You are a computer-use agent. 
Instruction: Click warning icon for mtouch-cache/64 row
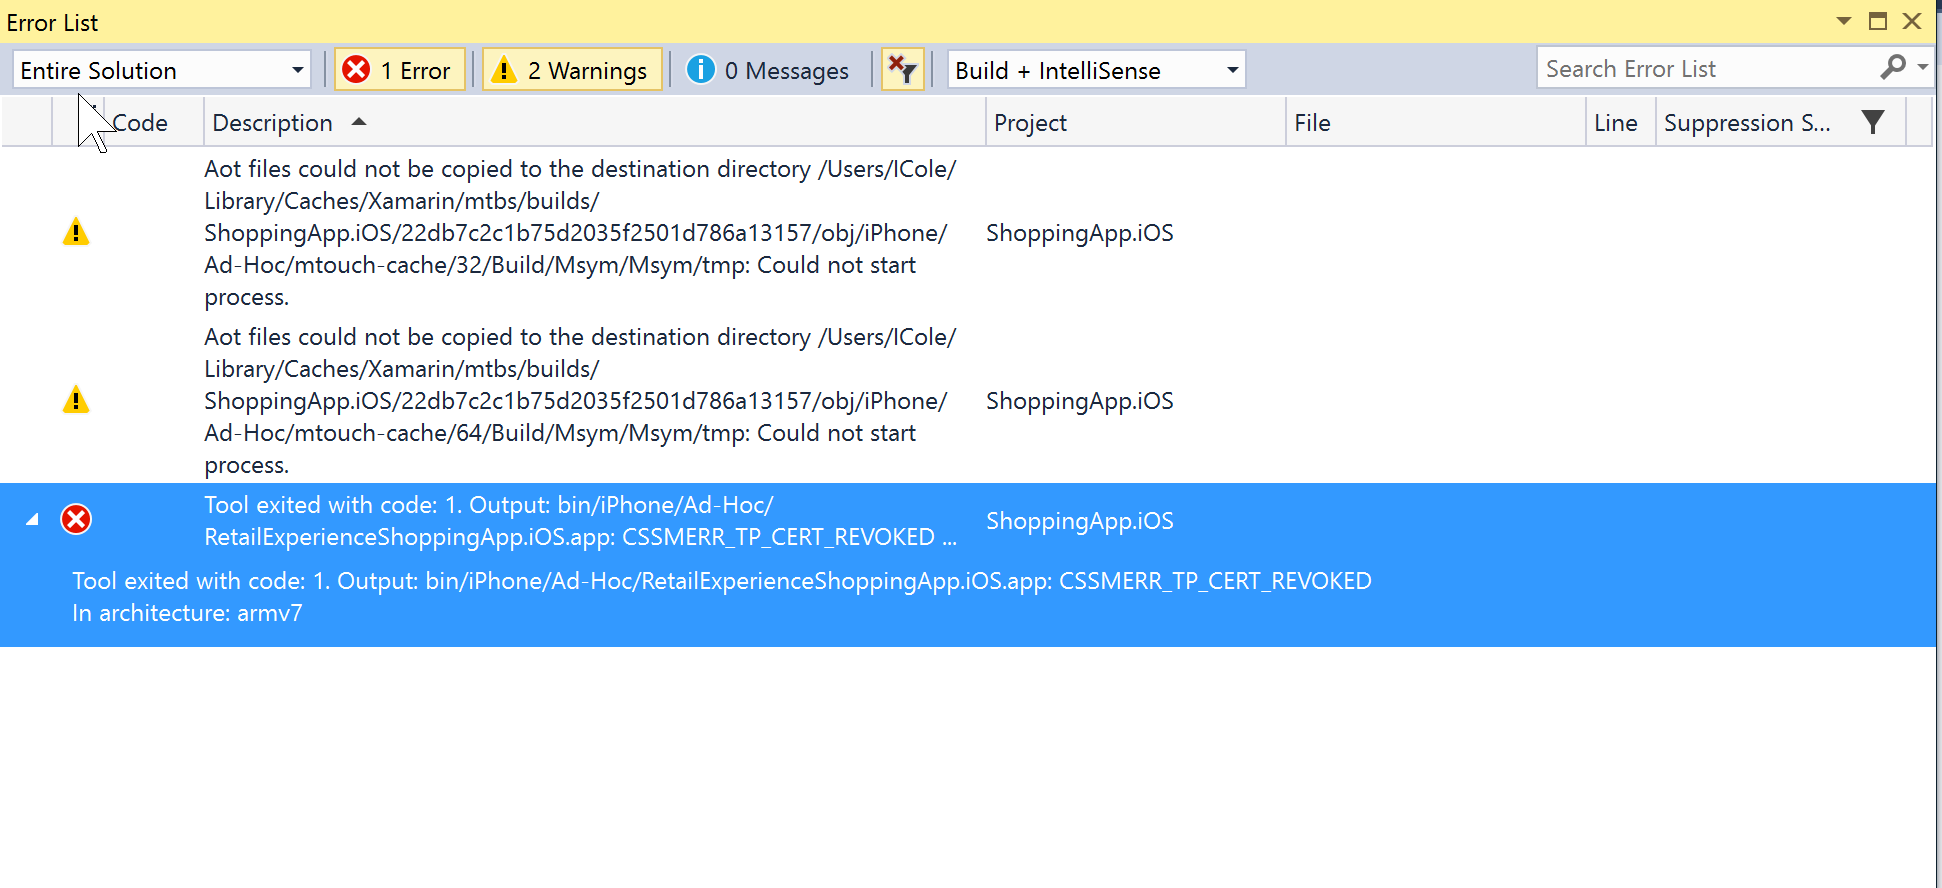click(x=76, y=400)
